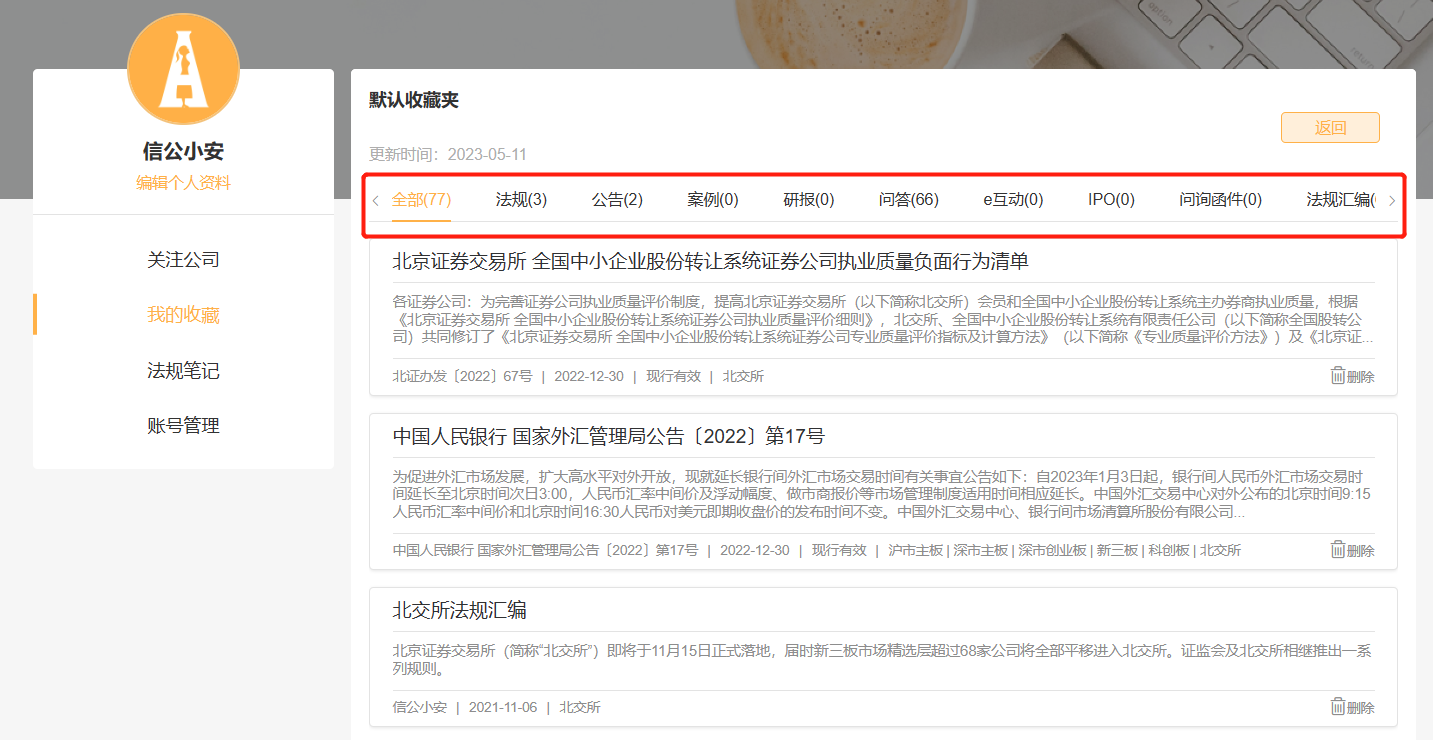Open 编辑个人资料 link
Screen dimensions: 1433x740
coord(183,183)
